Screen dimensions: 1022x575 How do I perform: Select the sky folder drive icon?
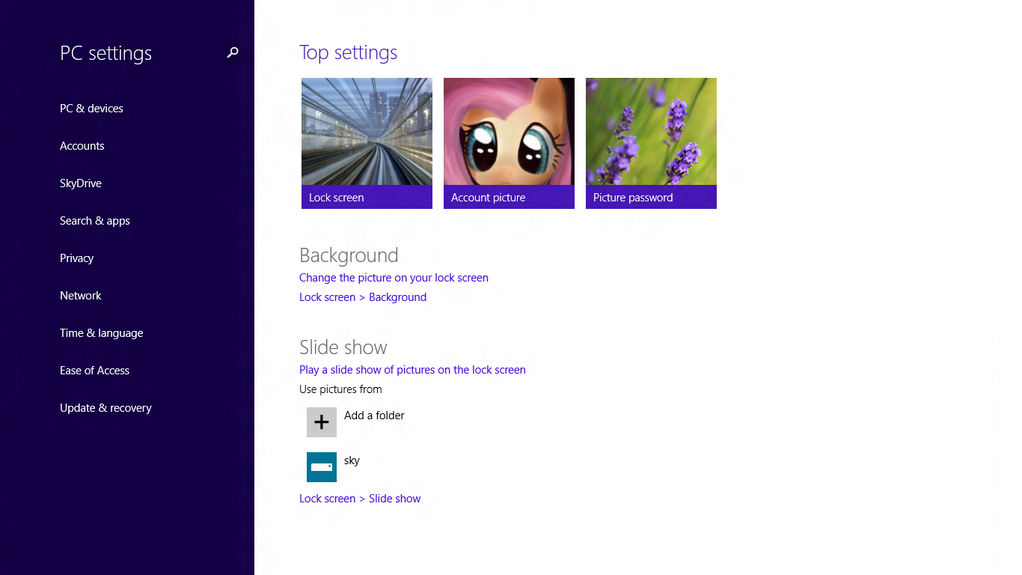pyautogui.click(x=321, y=467)
